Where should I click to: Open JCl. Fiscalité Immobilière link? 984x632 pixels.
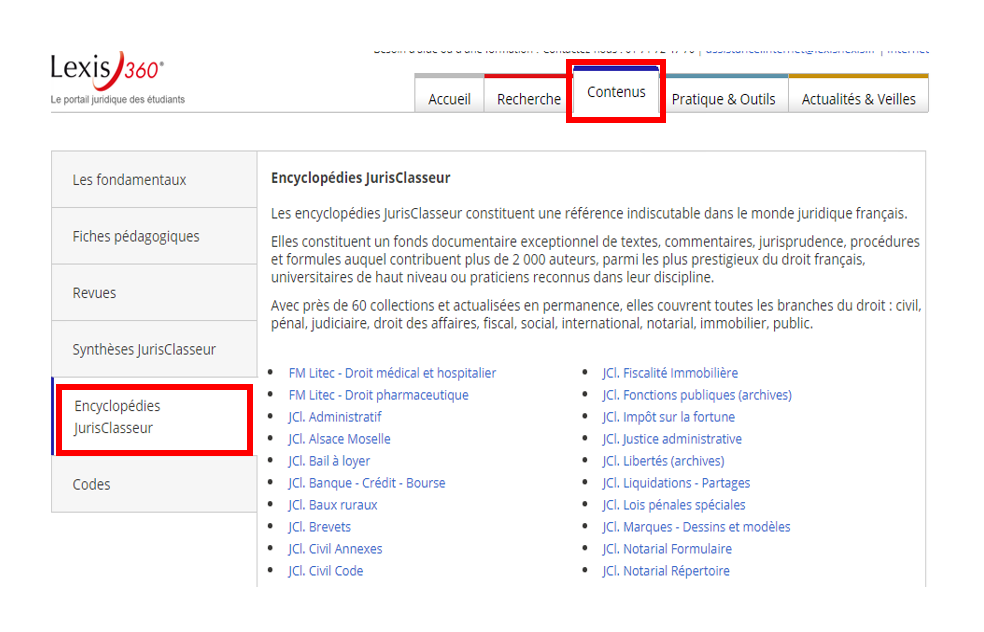pos(670,373)
